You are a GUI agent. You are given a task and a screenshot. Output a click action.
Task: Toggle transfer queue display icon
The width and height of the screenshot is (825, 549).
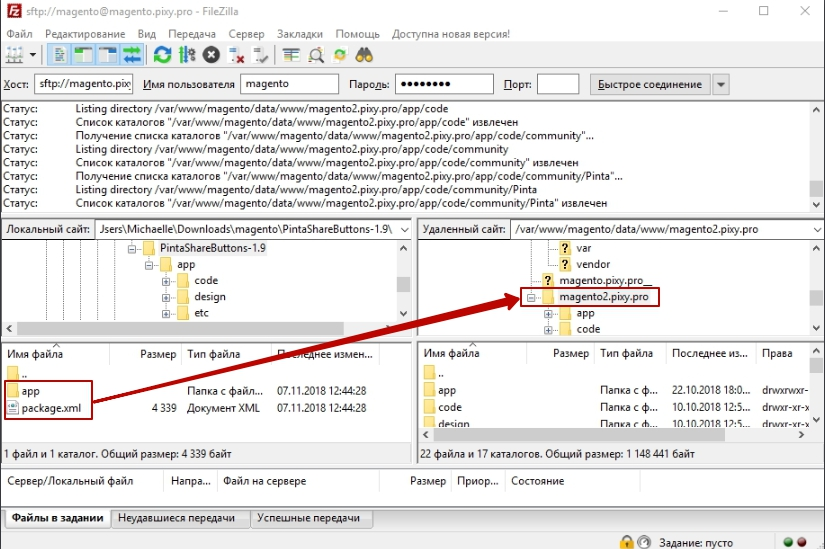pyautogui.click(x=132, y=55)
